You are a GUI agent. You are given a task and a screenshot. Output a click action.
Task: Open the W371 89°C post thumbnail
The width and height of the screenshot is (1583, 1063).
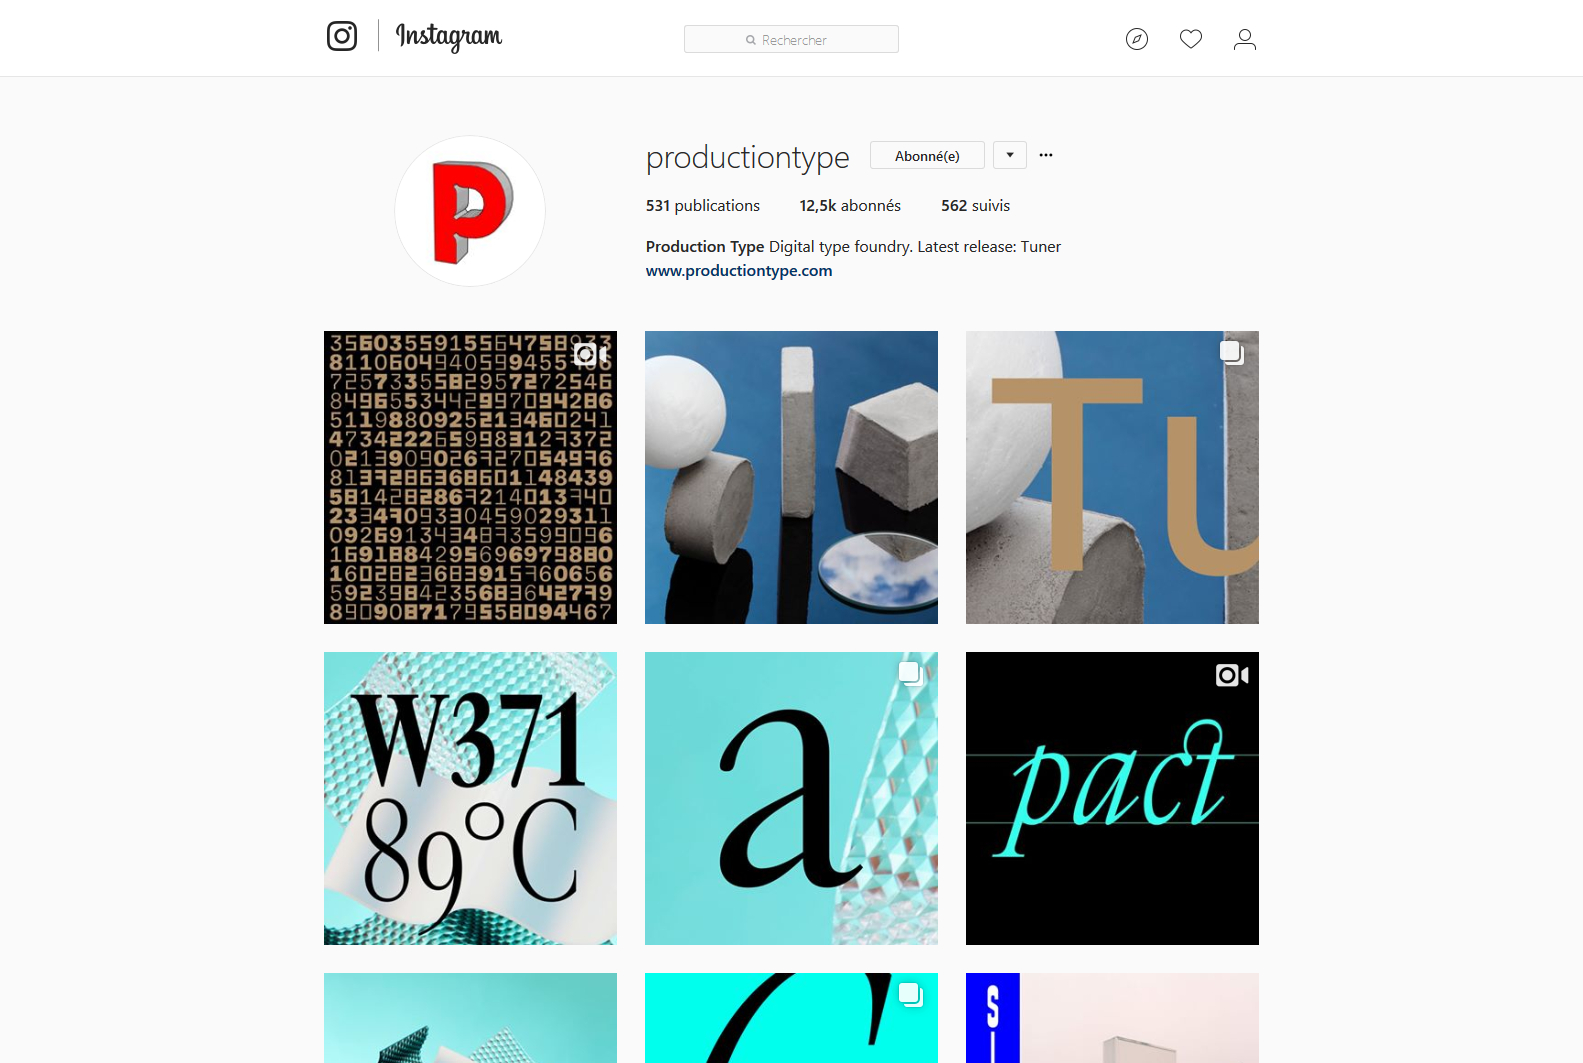coord(470,798)
